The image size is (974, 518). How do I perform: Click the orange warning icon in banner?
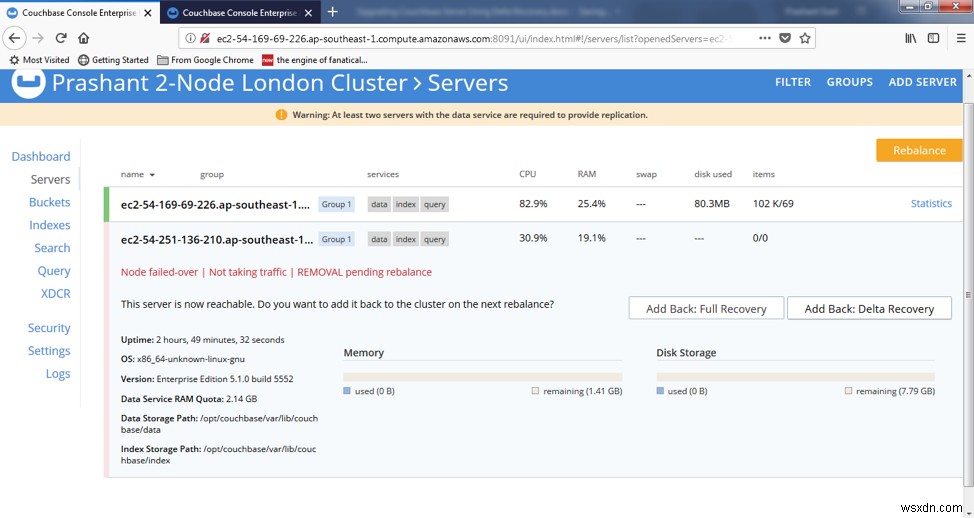coord(281,115)
